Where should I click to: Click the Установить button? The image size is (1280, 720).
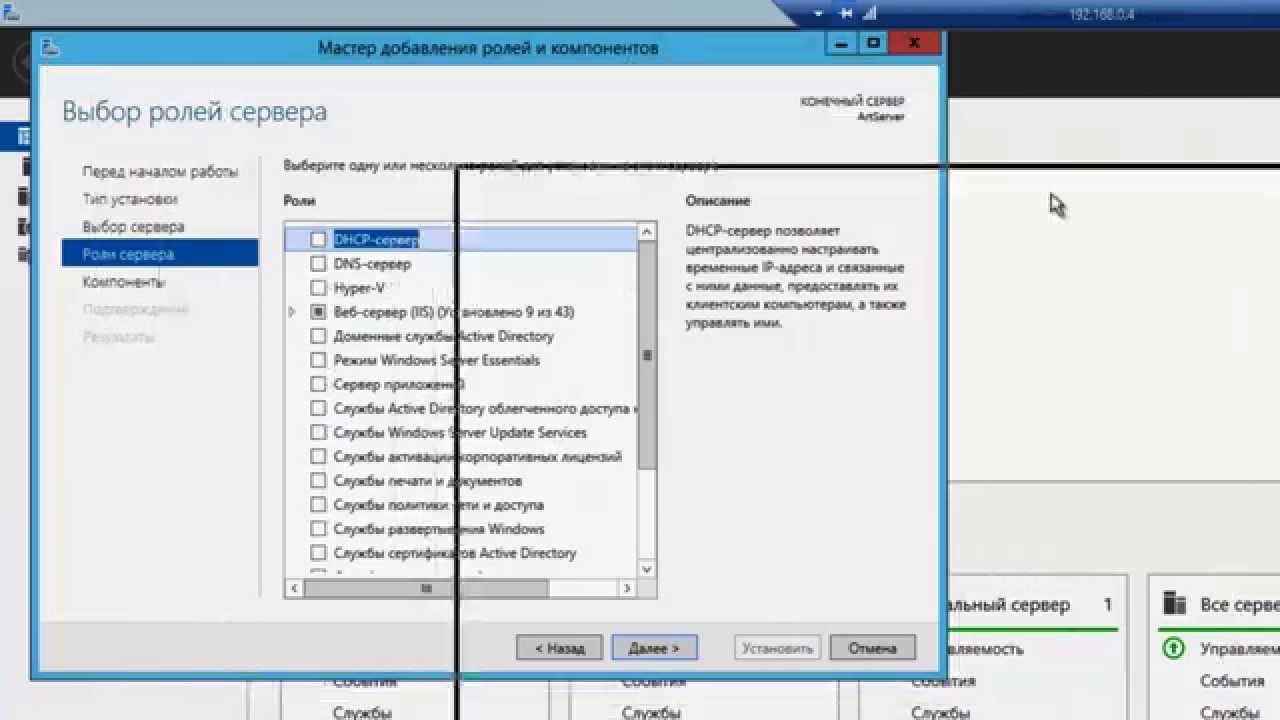(779, 648)
